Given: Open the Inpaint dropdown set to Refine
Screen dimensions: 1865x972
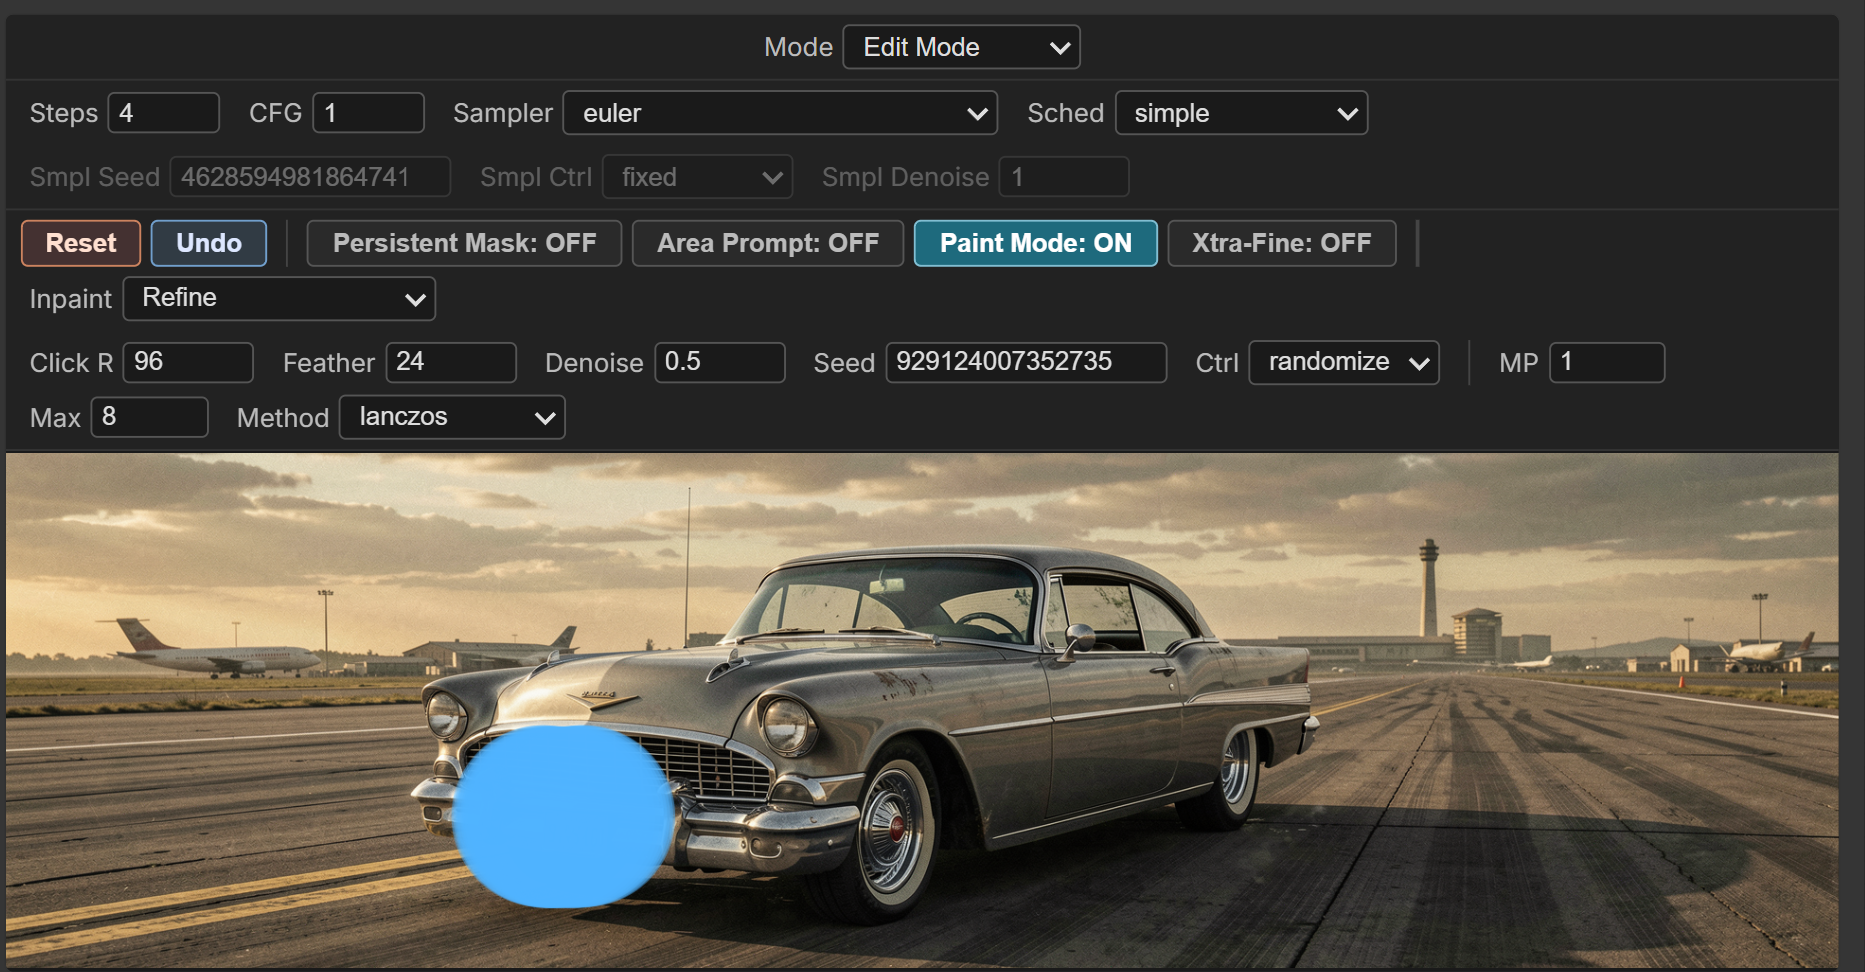Looking at the screenshot, I should (x=279, y=299).
